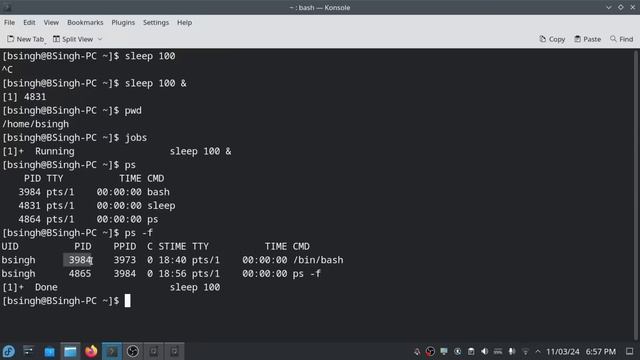Open the Edit menu
Viewport: 640px width, 360px height.
click(x=29, y=22)
